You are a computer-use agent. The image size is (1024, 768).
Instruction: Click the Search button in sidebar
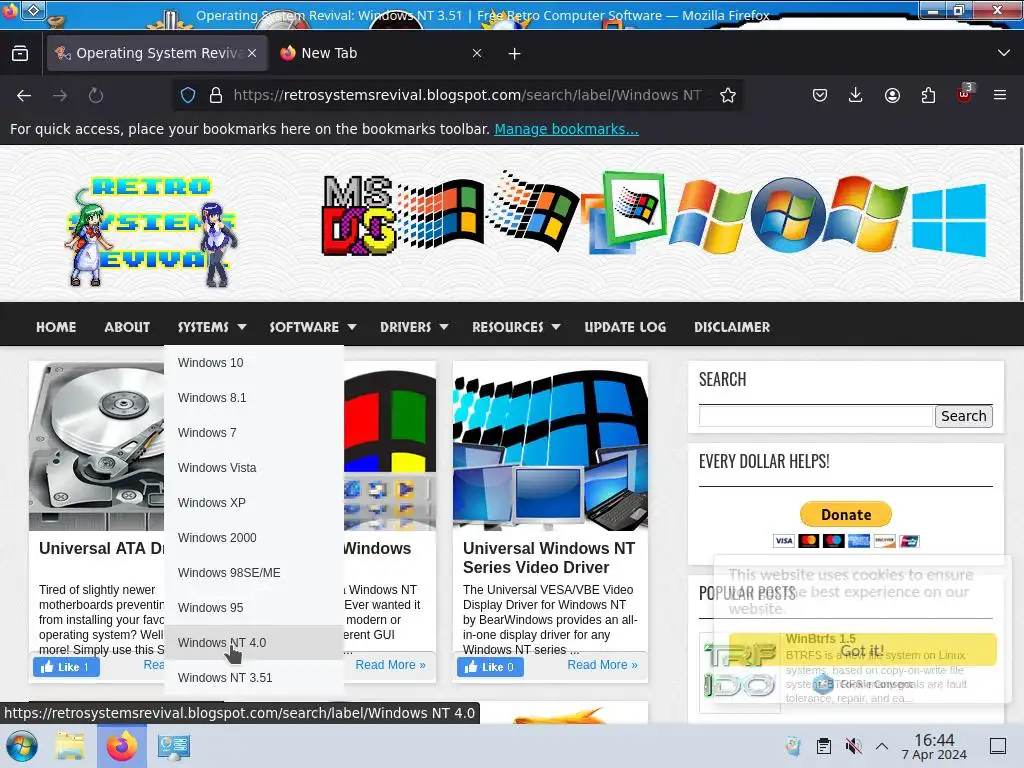[963, 416]
